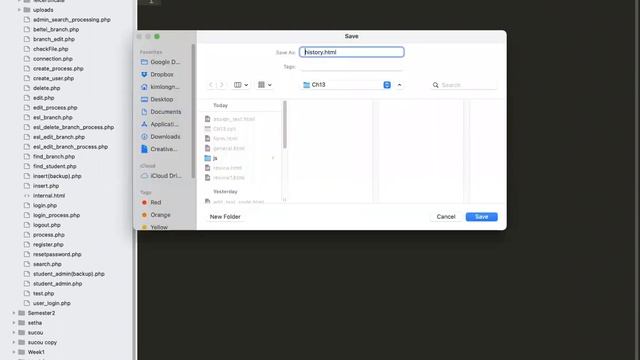Go to Documents in the Save dialog sidebar
Image resolution: width=640 pixels, height=360 pixels.
pos(161,111)
